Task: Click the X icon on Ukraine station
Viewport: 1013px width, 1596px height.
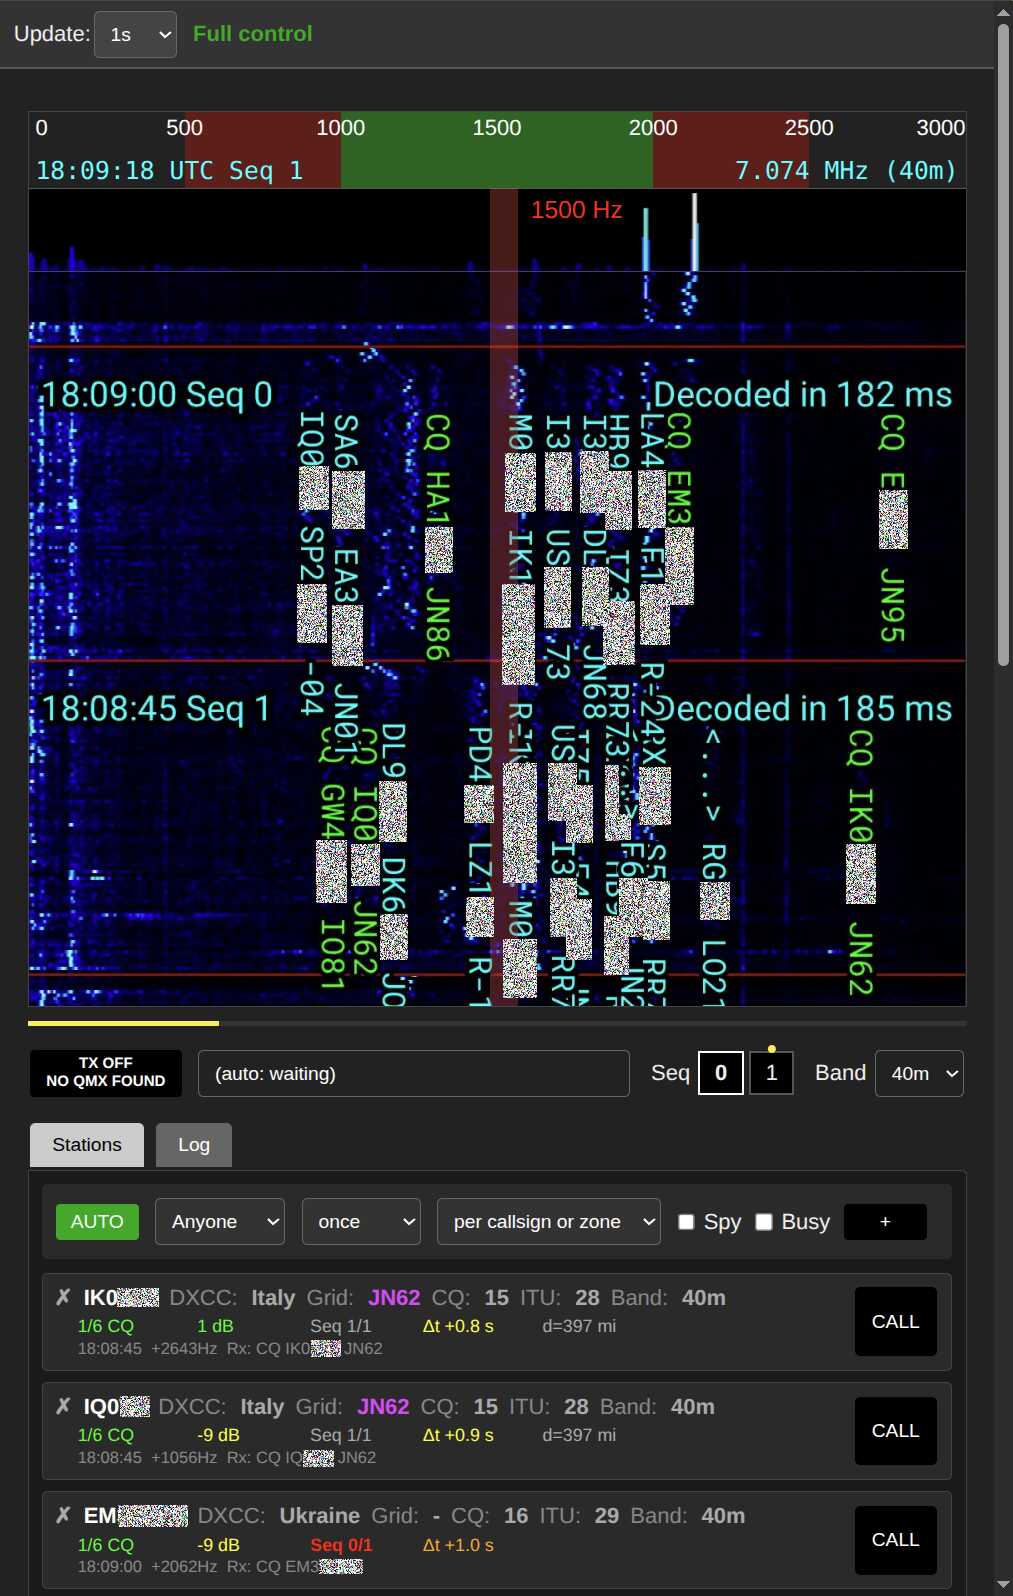Action: coord(63,1515)
